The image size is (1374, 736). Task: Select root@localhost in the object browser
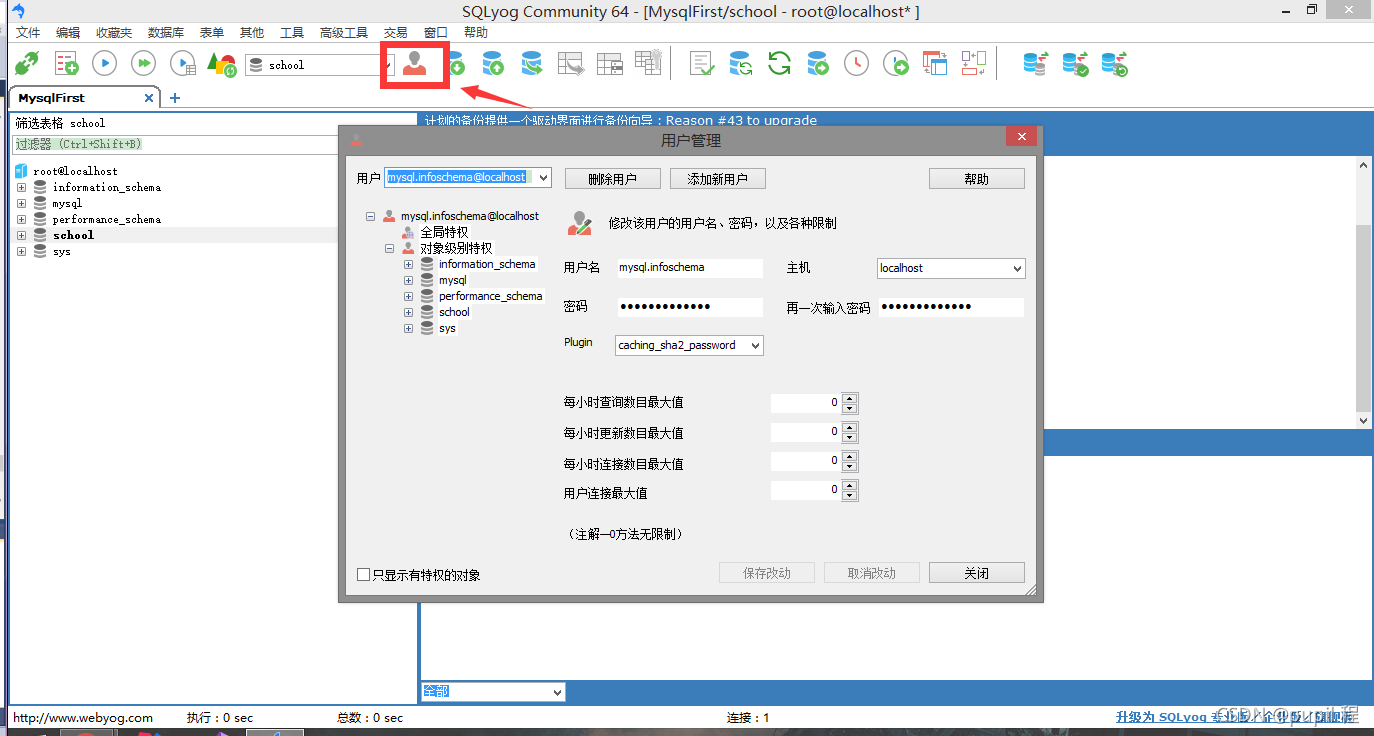pyautogui.click(x=75, y=171)
